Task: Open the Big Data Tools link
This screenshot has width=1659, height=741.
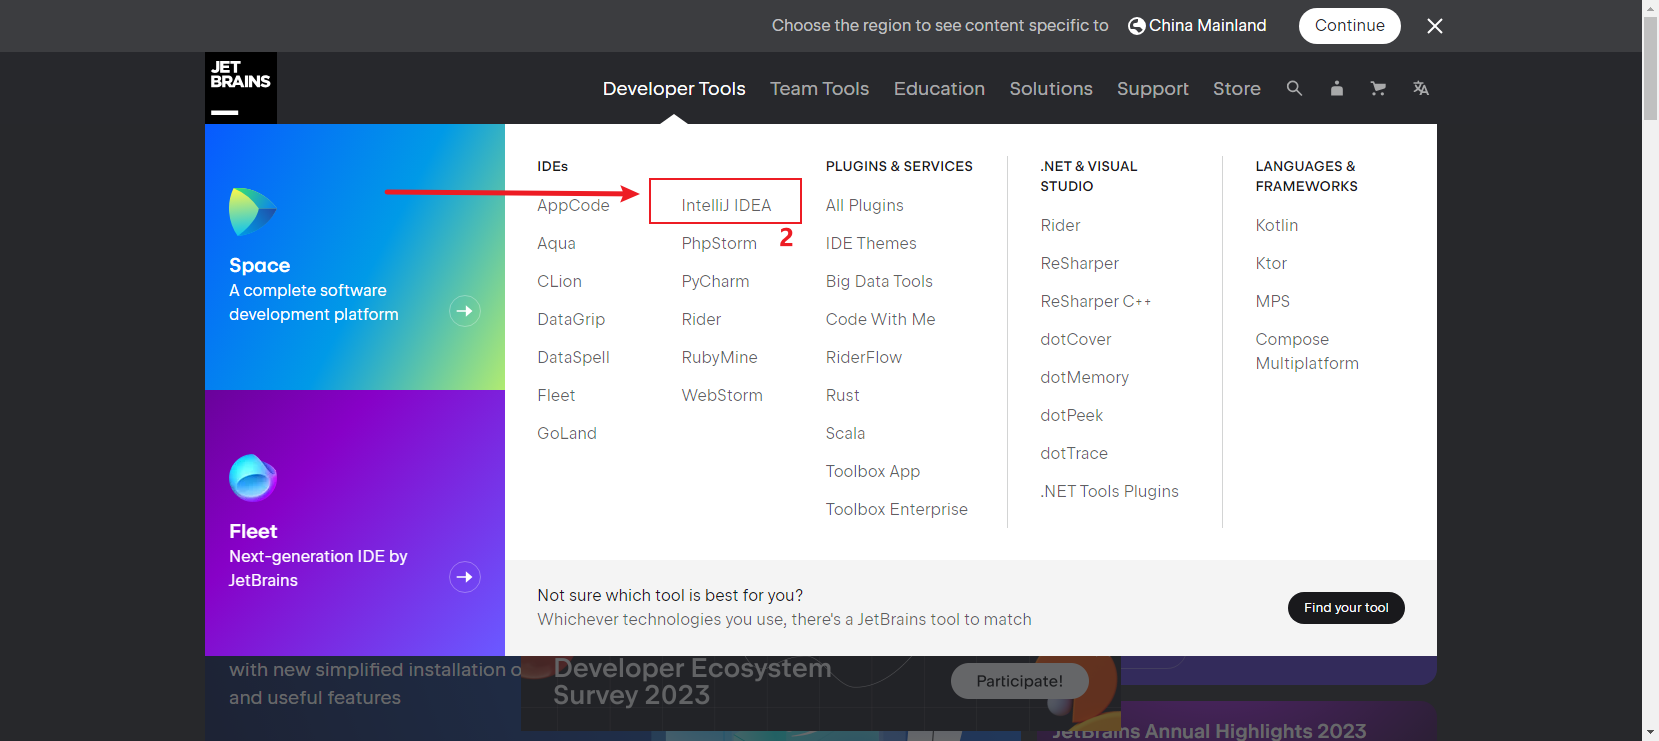Action: pos(879,281)
